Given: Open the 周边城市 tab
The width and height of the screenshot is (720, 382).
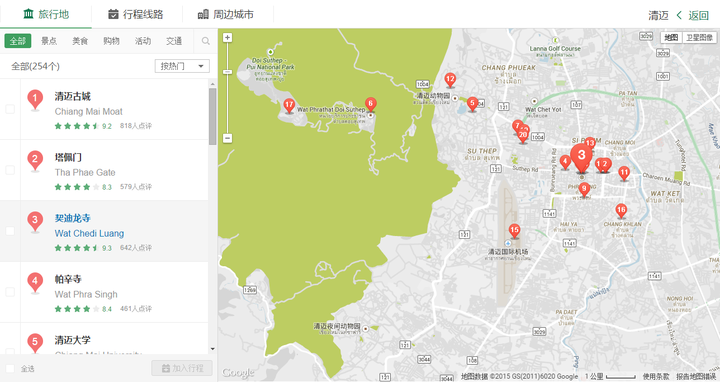Looking at the screenshot, I should (226, 15).
